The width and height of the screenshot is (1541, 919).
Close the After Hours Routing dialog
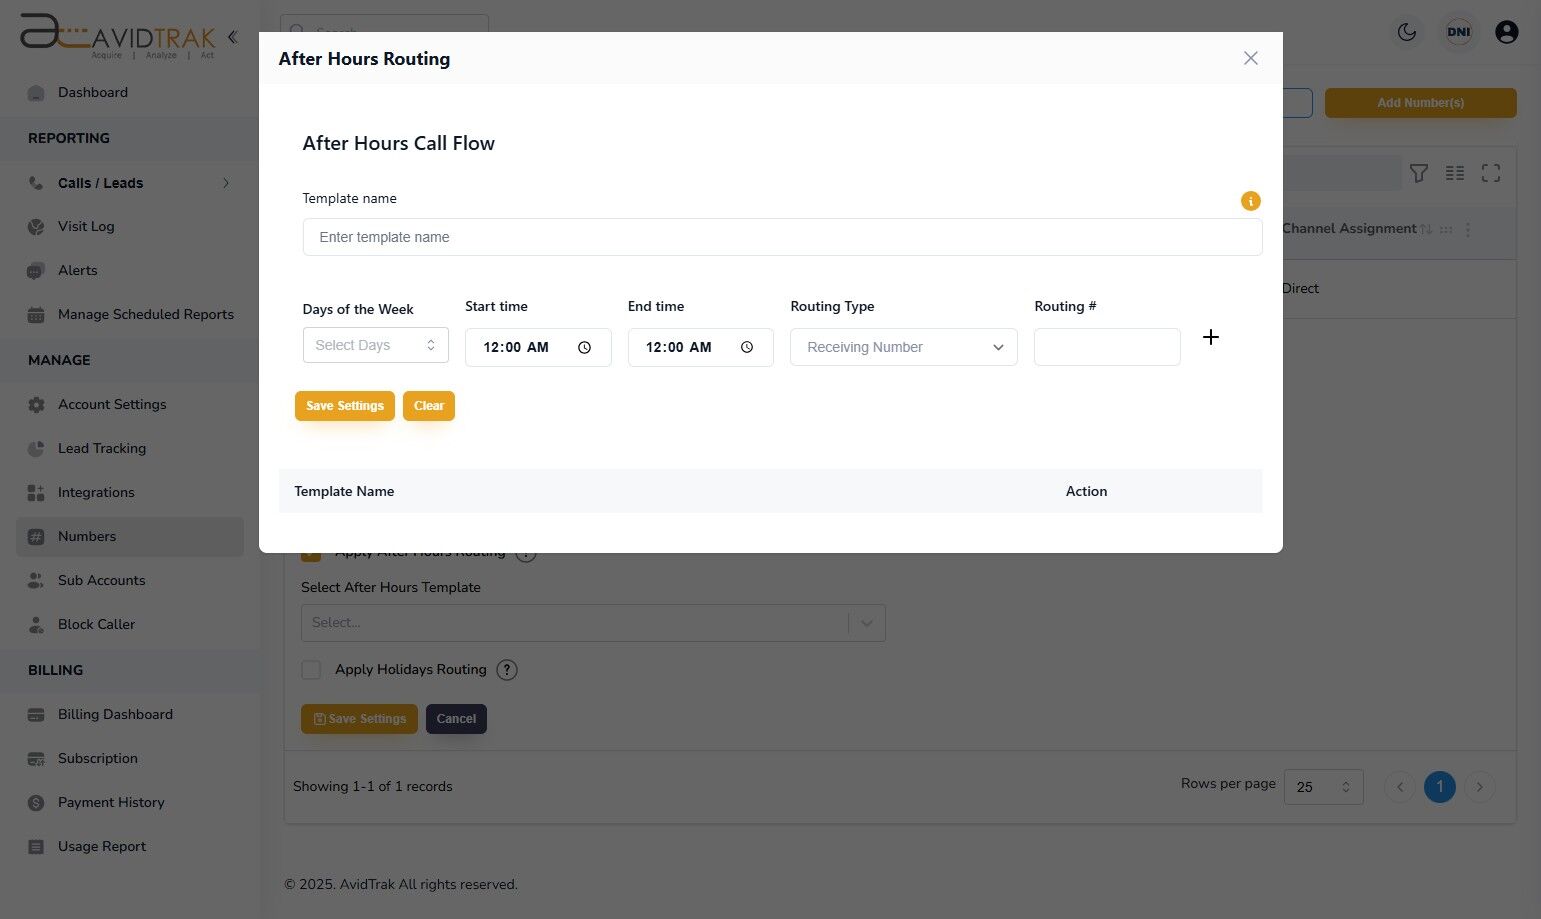(1250, 59)
